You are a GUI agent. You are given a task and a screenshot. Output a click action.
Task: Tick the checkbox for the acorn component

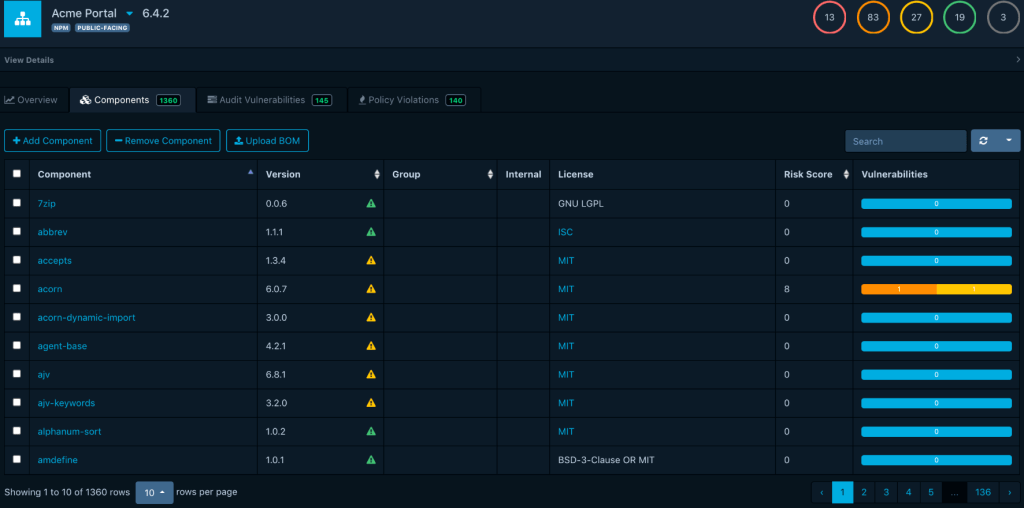click(16, 288)
